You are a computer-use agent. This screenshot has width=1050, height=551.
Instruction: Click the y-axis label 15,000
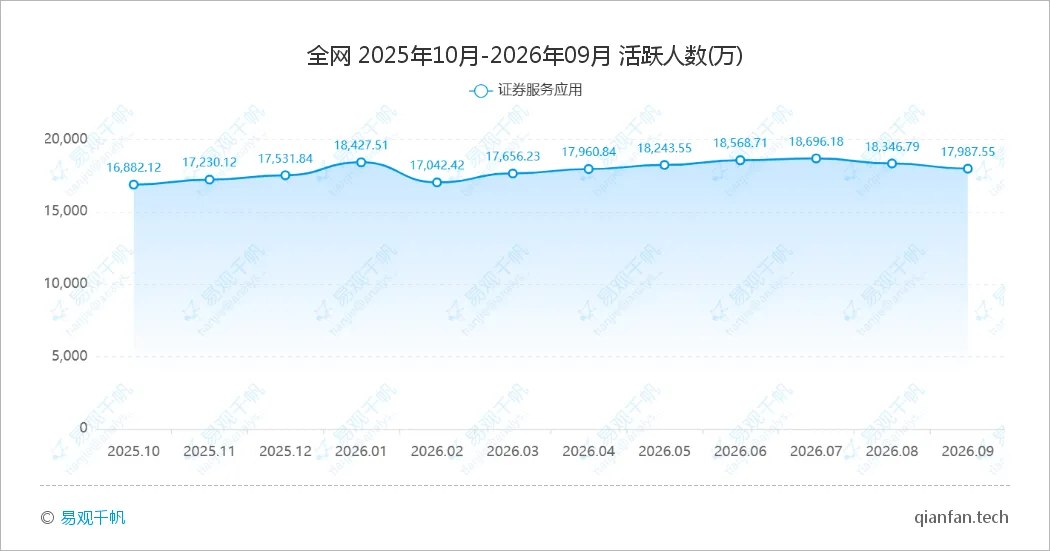[x=66, y=211]
